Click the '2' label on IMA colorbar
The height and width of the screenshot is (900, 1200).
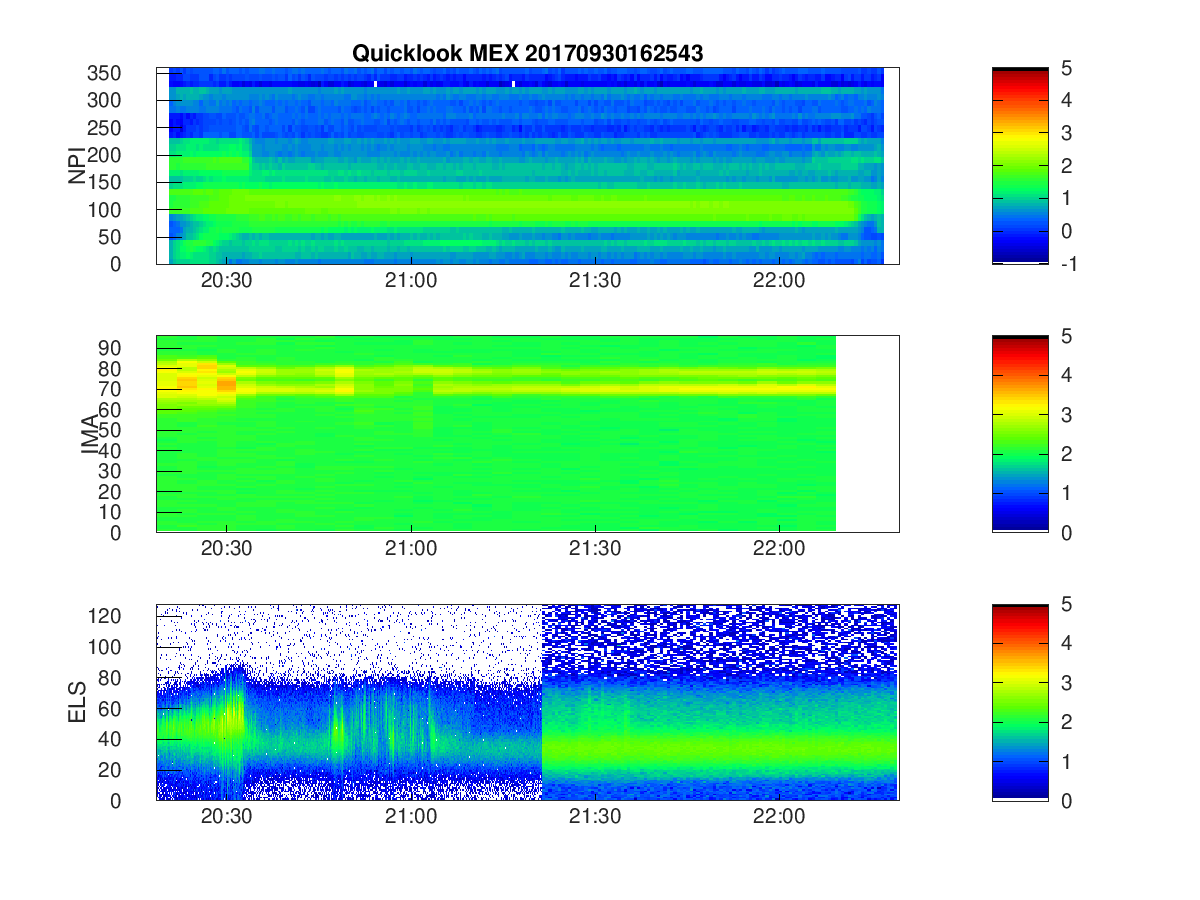coord(1066,454)
